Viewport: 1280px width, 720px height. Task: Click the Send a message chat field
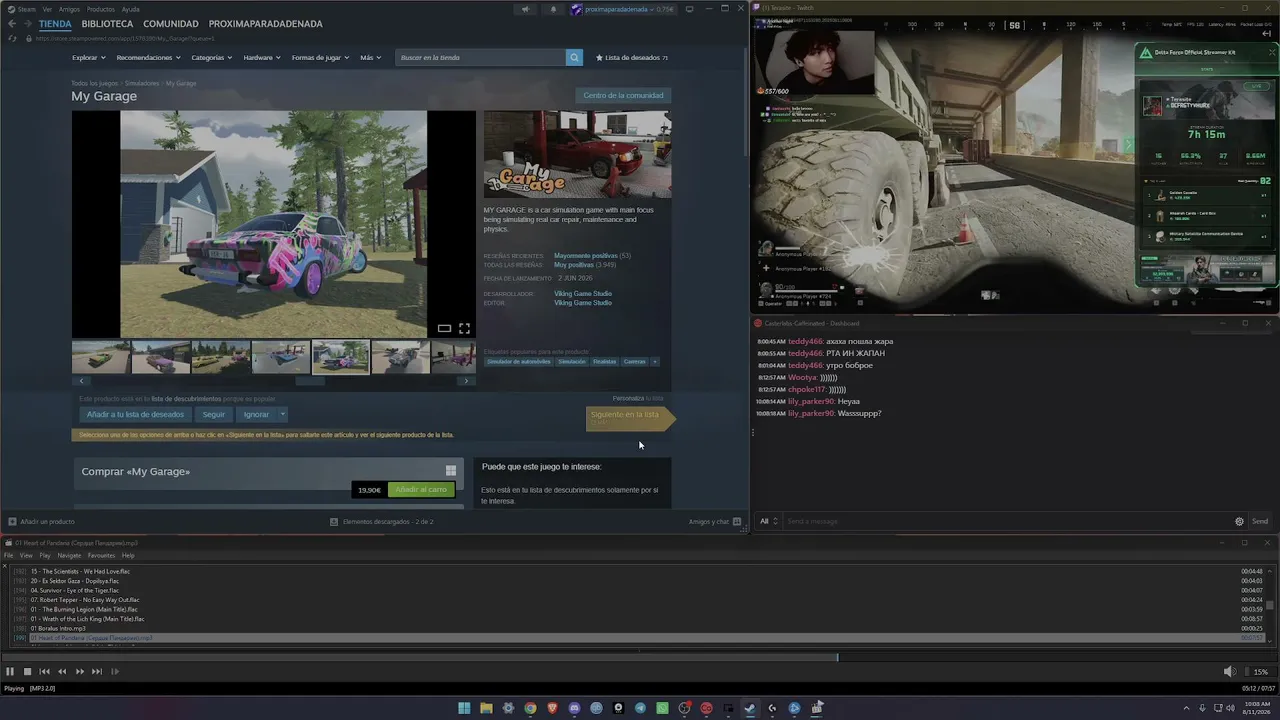(1007, 521)
